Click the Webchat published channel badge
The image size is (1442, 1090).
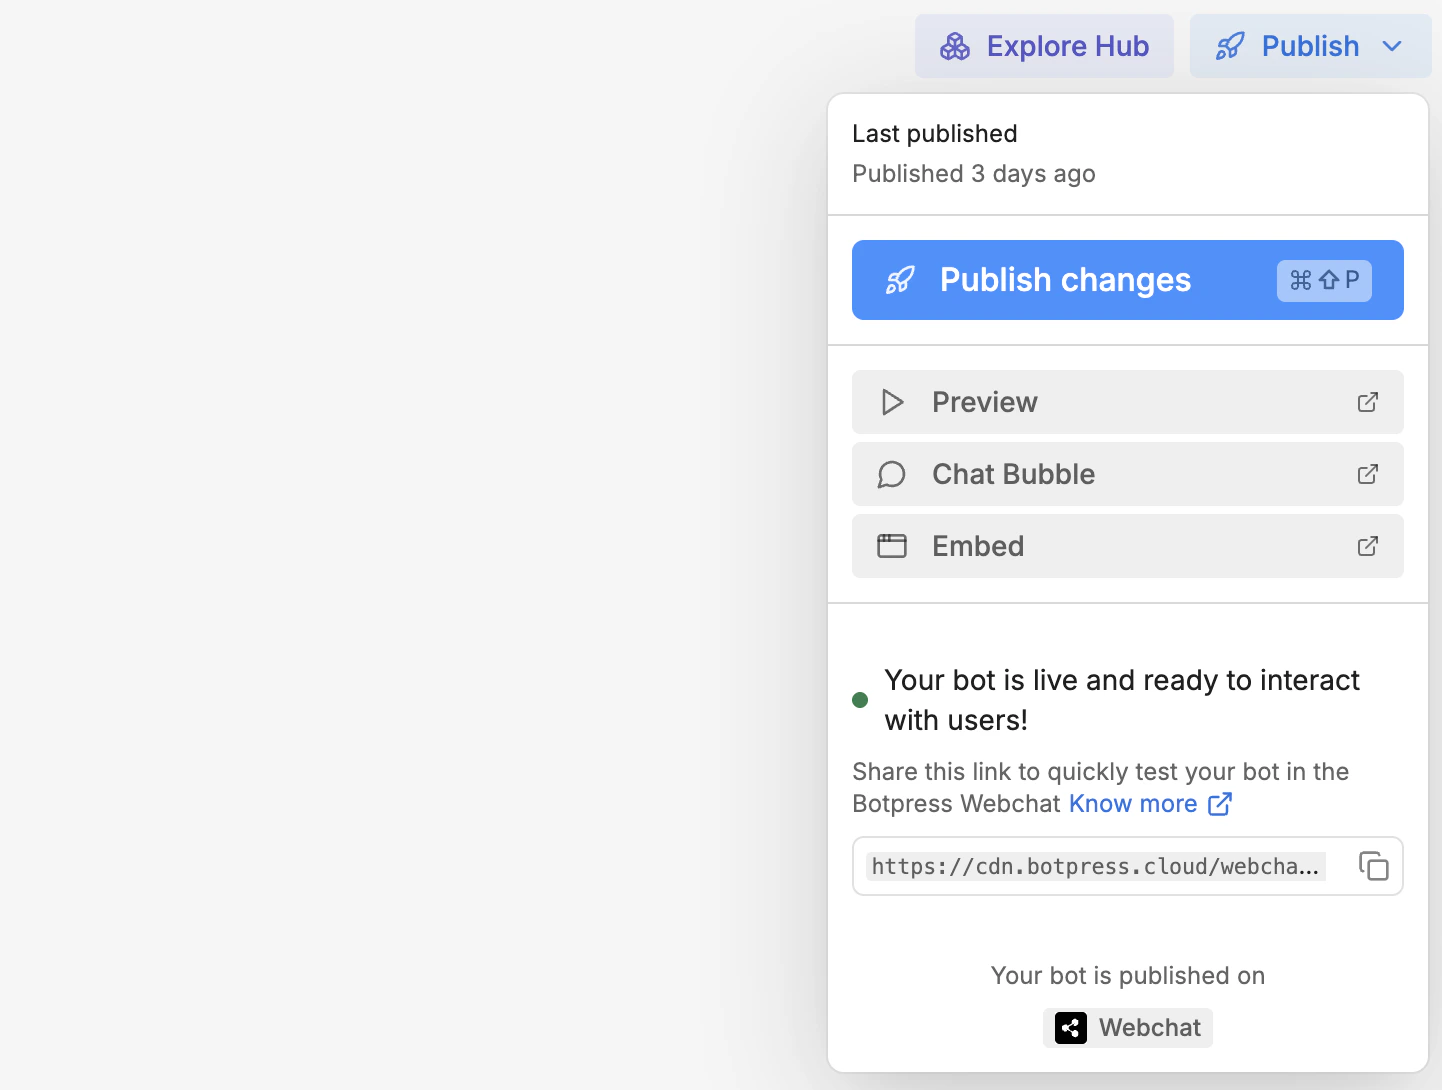(1128, 1028)
